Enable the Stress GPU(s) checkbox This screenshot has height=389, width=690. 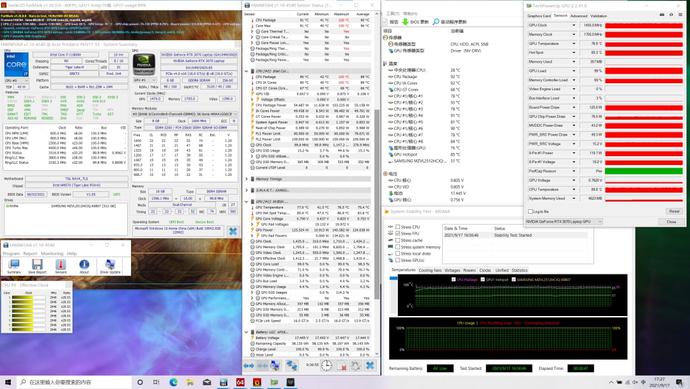397,260
